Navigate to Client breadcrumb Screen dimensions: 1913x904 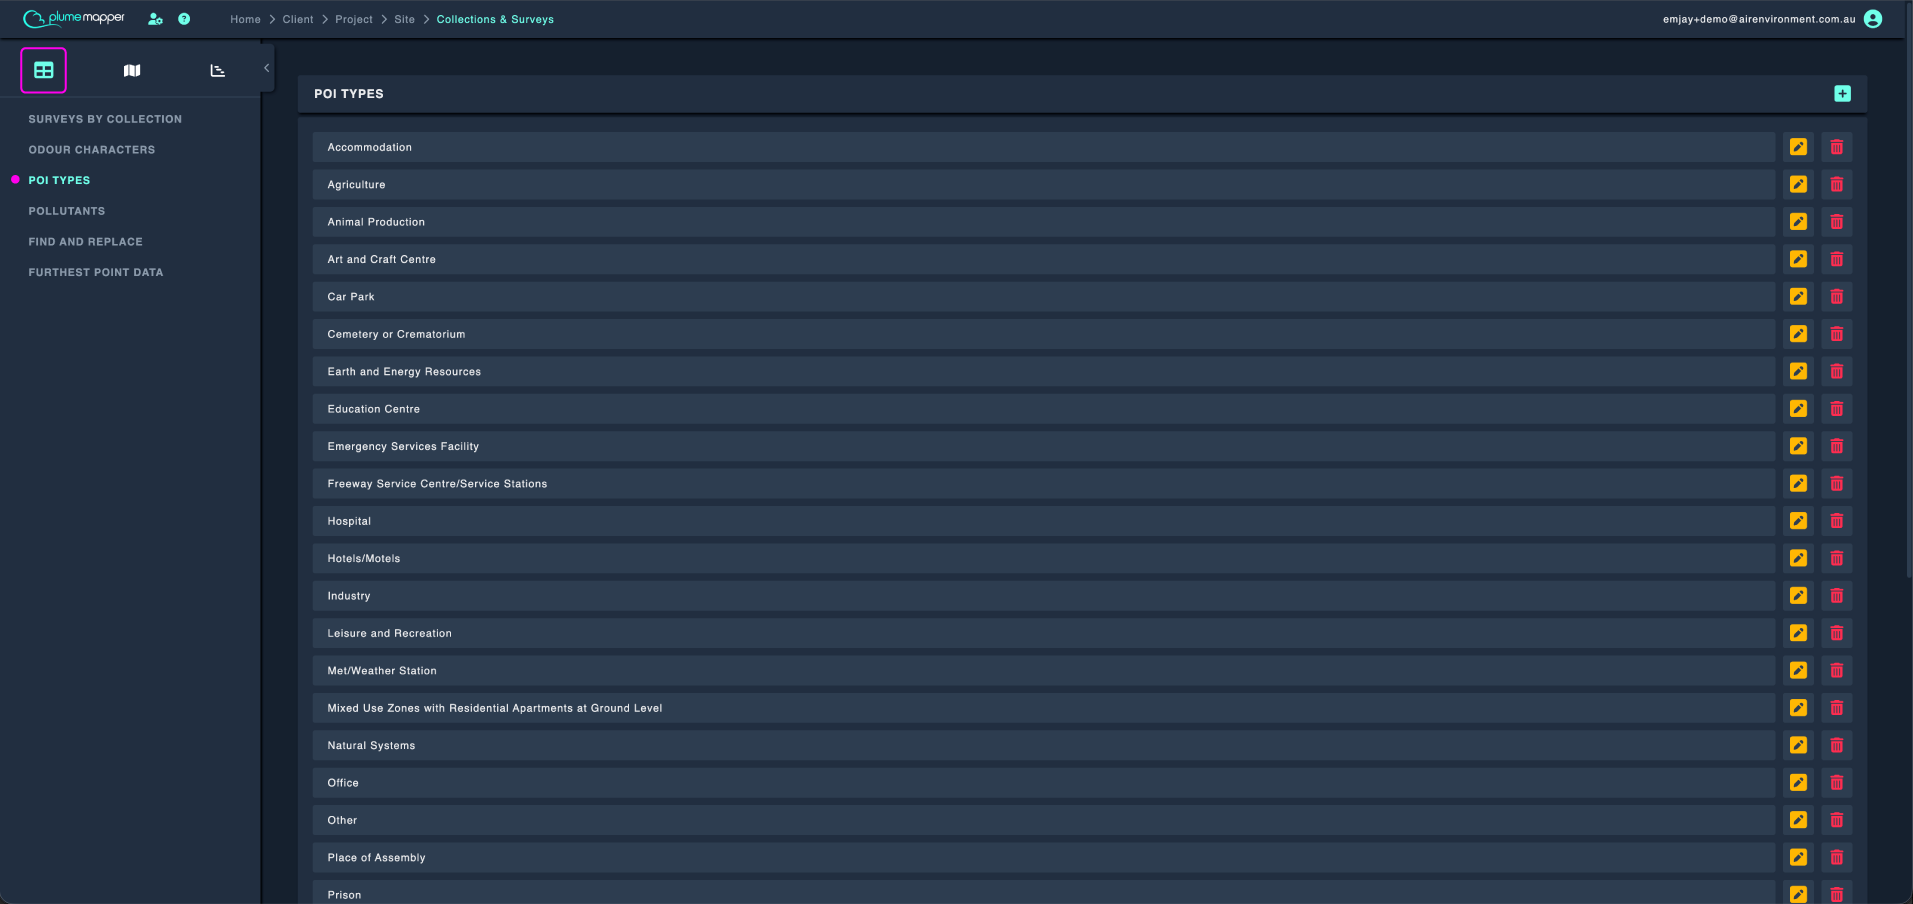(298, 19)
